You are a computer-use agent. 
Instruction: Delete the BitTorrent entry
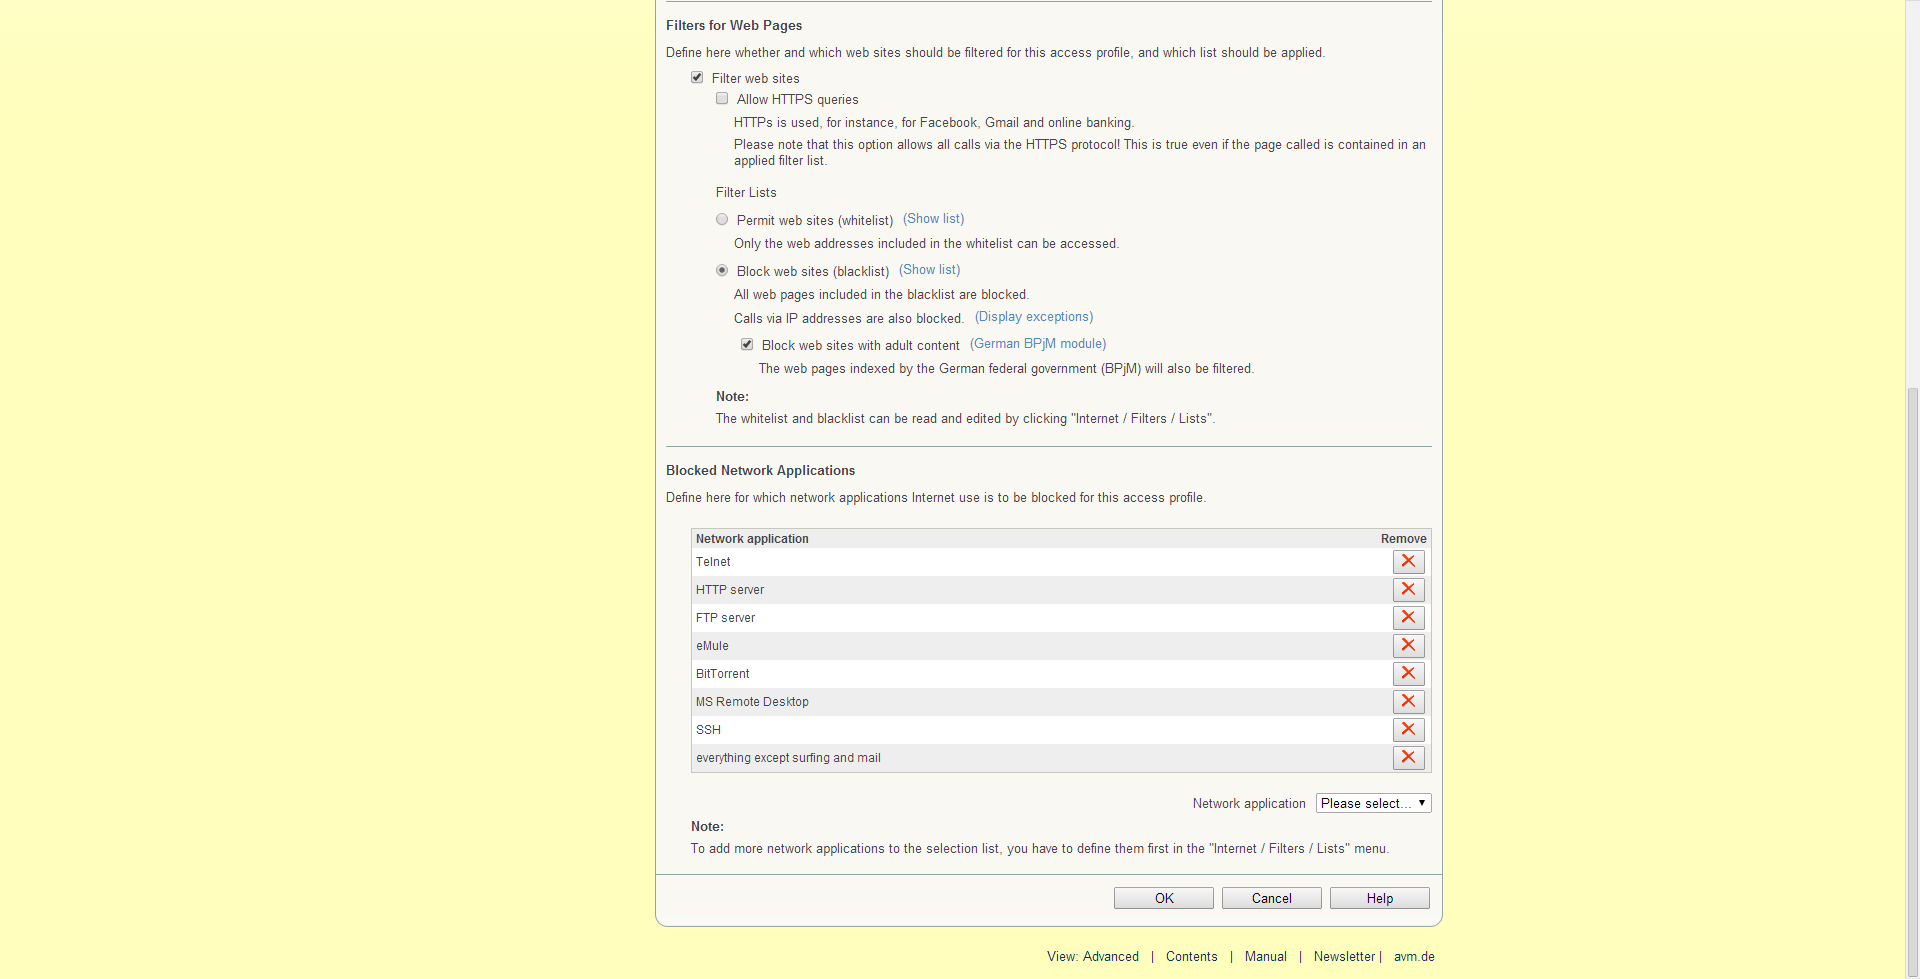click(1408, 674)
